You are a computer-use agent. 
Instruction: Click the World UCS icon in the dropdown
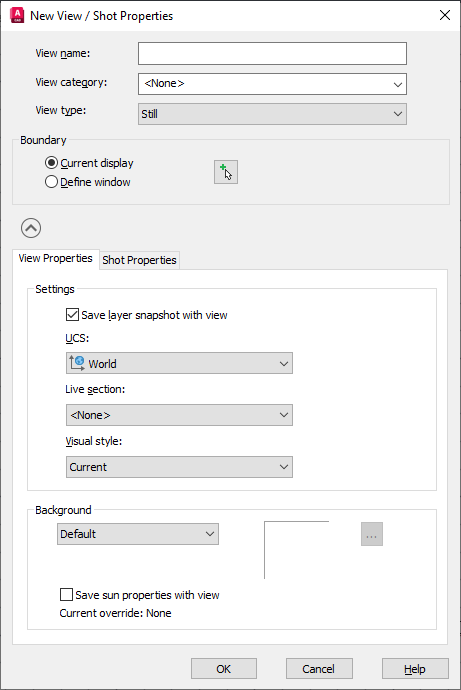point(77,363)
